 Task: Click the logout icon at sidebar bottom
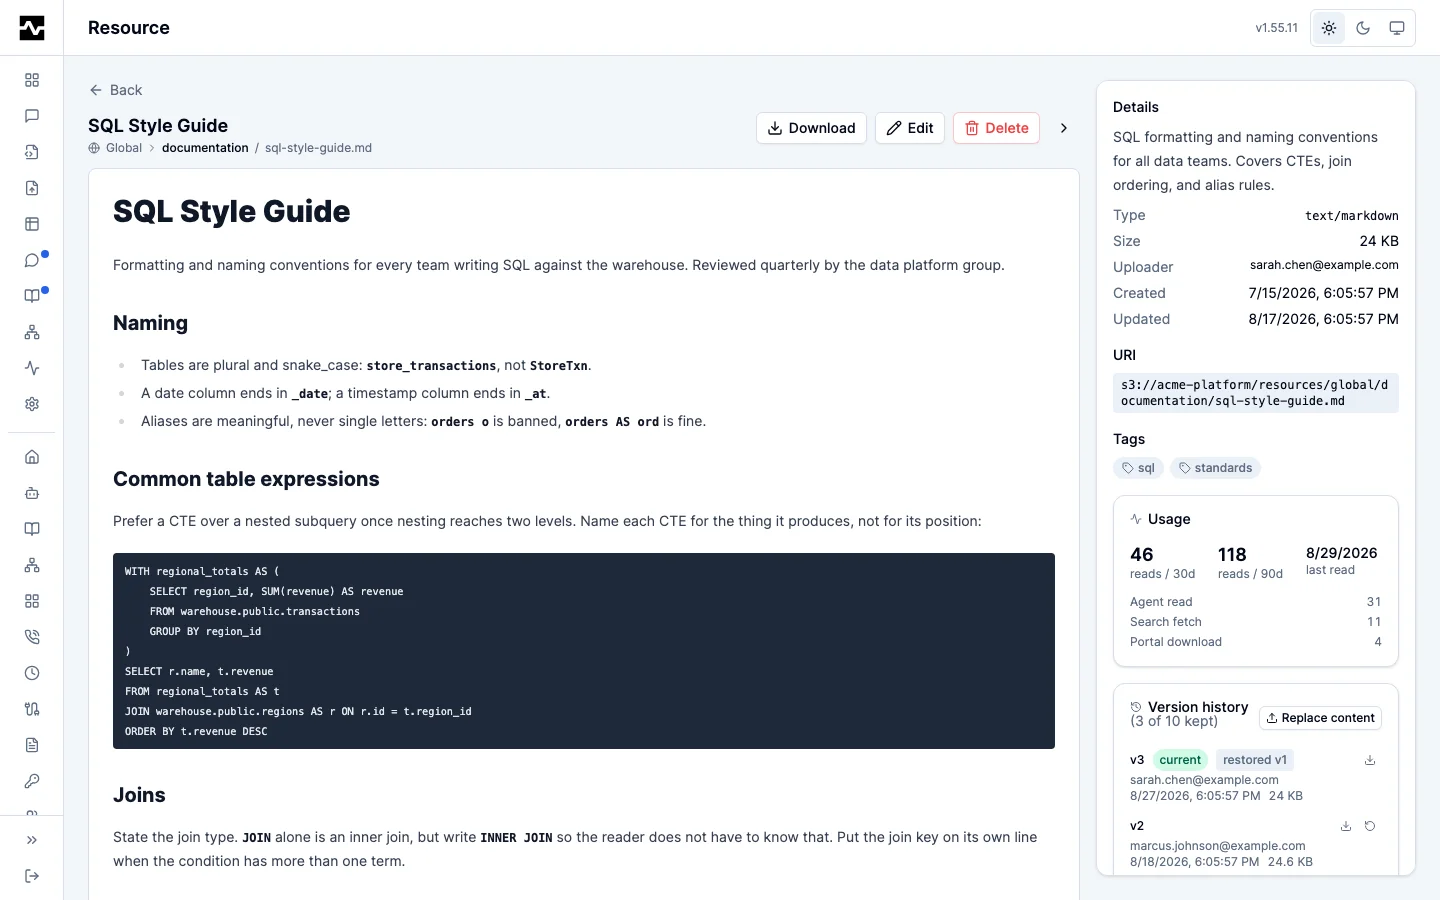click(x=32, y=876)
